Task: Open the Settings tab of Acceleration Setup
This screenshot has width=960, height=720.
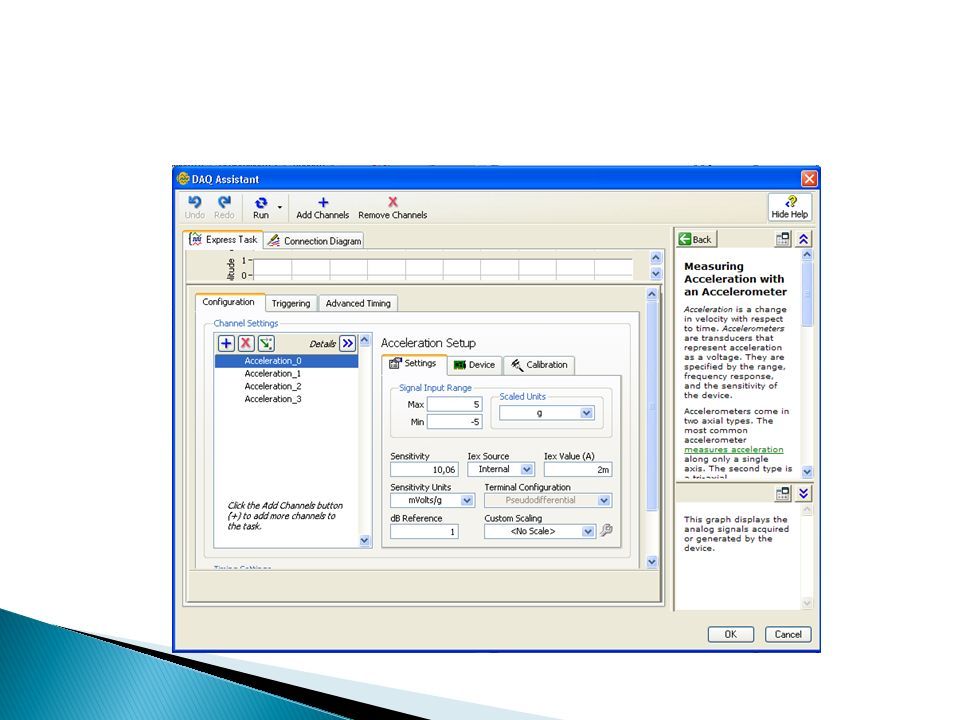Action: coord(414,364)
